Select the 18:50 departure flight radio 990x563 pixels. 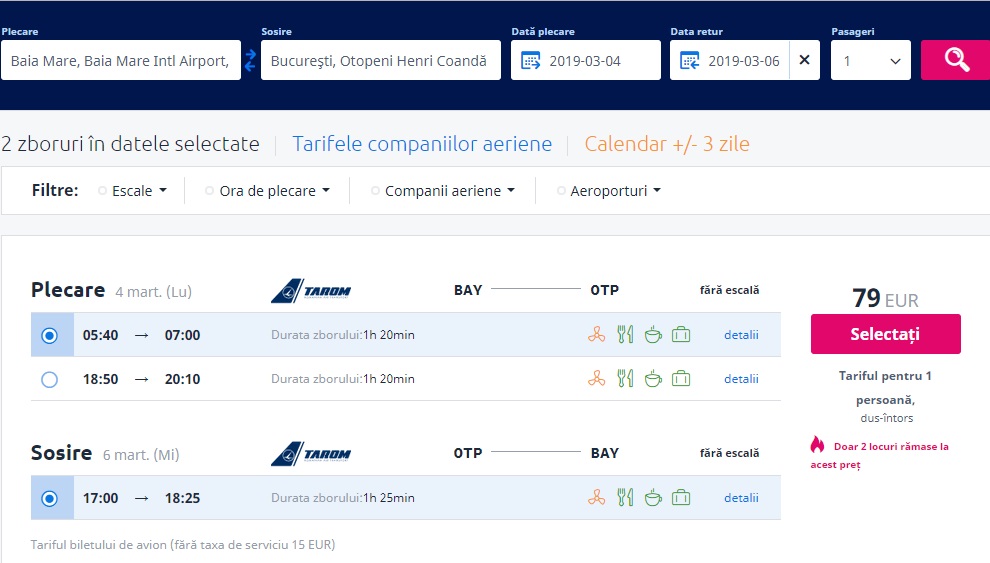point(50,379)
